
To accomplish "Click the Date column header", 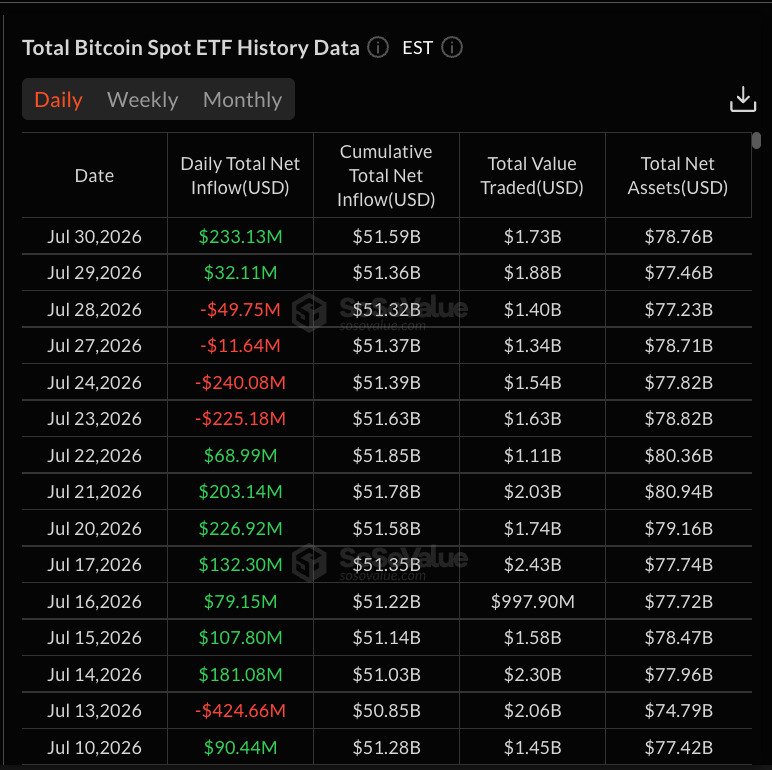I will point(95,176).
